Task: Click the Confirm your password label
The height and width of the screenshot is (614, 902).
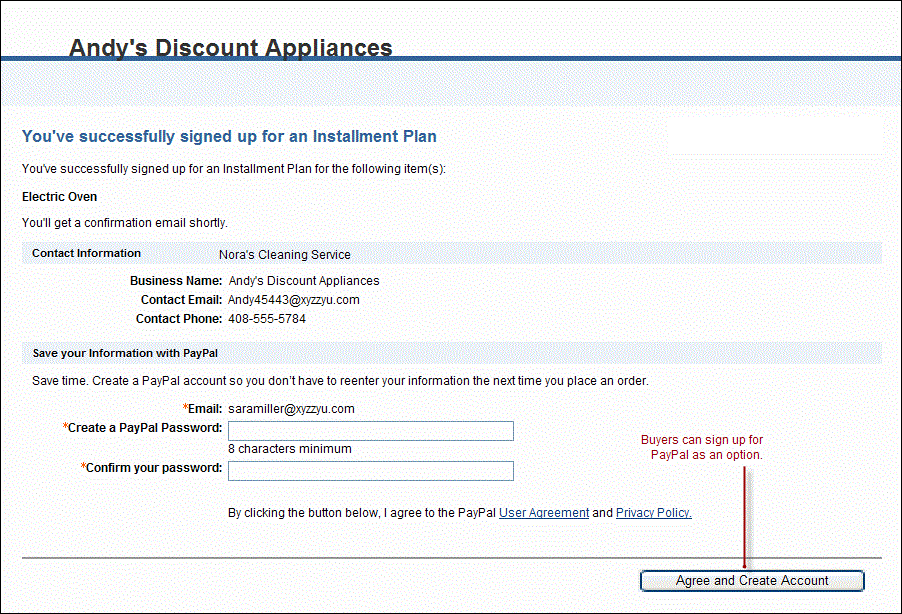Action: point(153,468)
